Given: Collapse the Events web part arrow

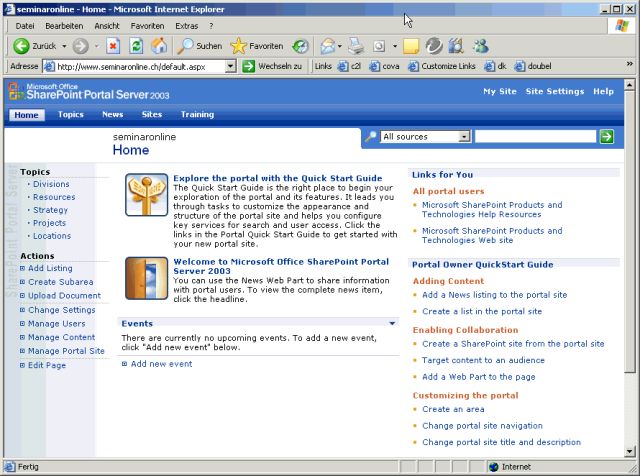Looking at the screenshot, I should point(393,324).
